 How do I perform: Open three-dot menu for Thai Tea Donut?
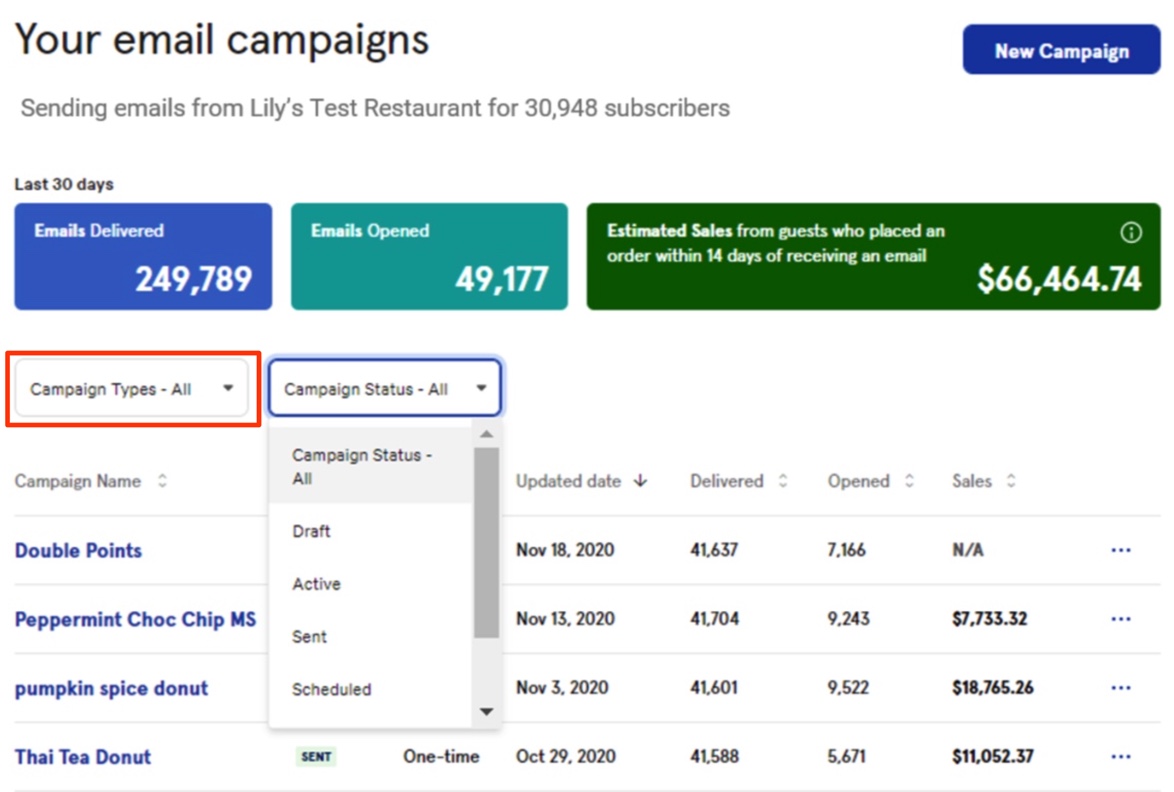click(1121, 757)
